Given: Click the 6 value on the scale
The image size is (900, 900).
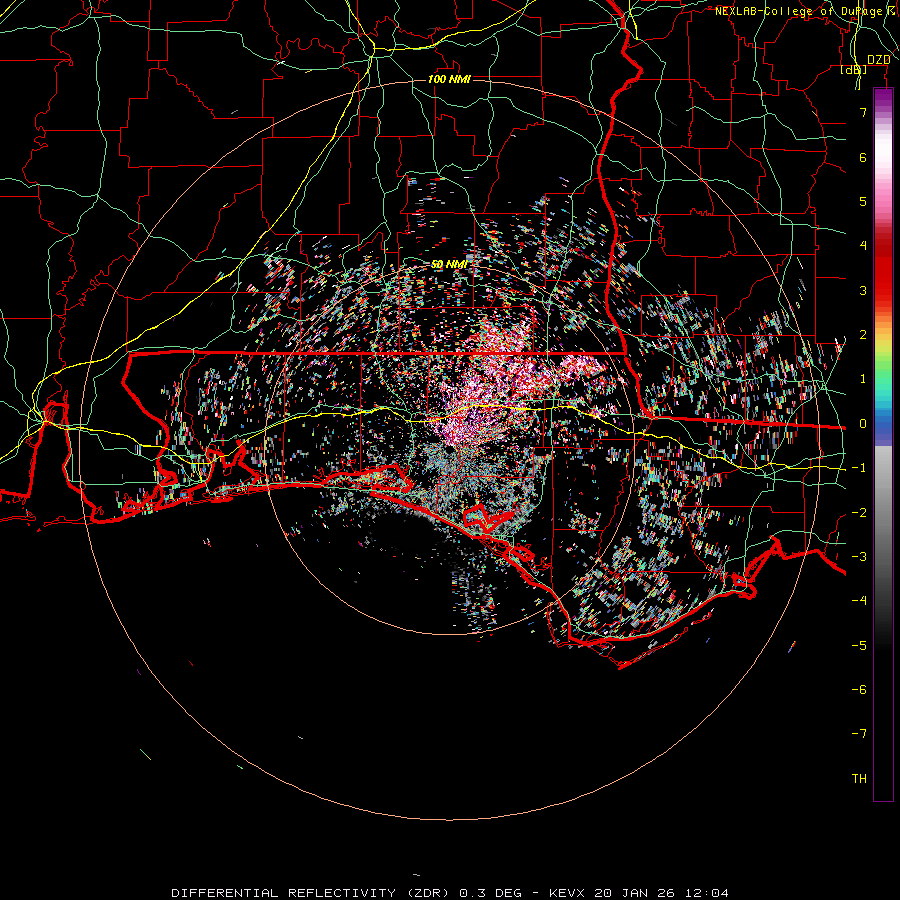Looking at the screenshot, I should pos(863,157).
